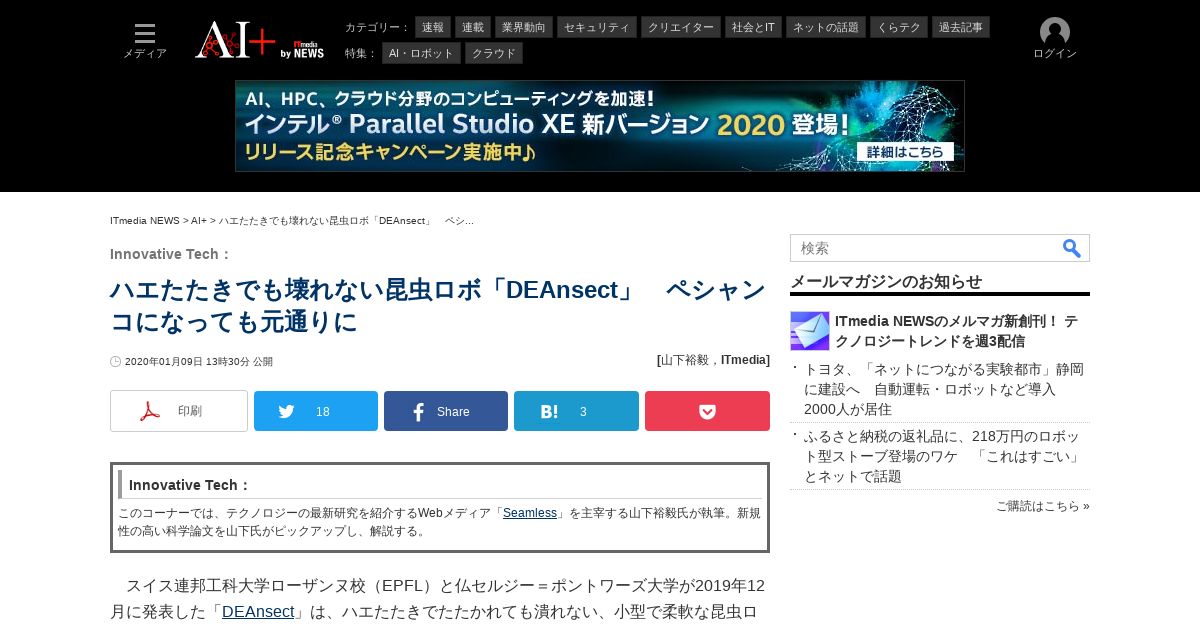Open the DEAnsect link in article
1200x630 pixels.
[x=258, y=611]
